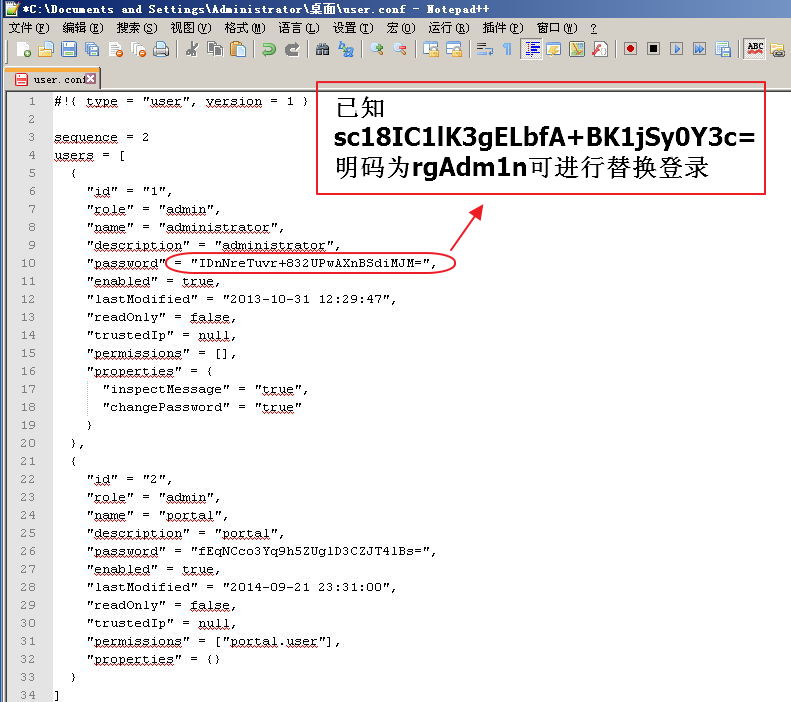
Task: Open Find with binoculars icon
Action: point(322,49)
